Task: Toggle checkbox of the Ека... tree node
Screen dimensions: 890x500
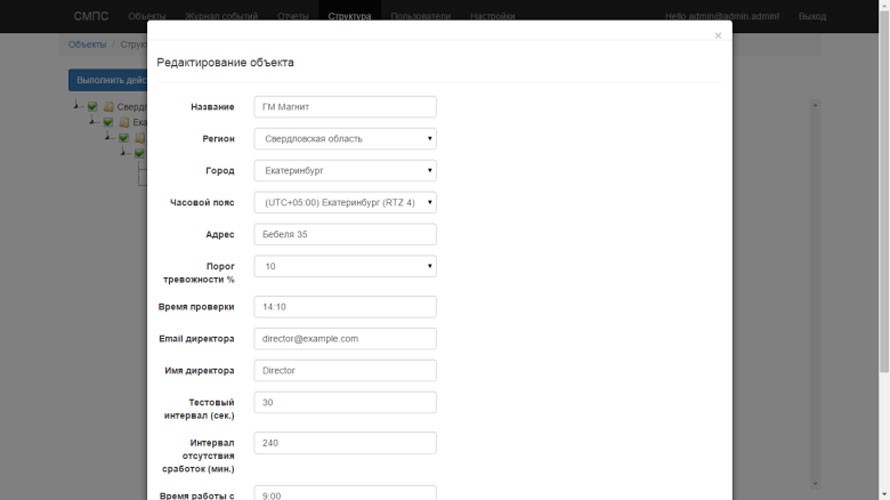Action: click(x=108, y=122)
